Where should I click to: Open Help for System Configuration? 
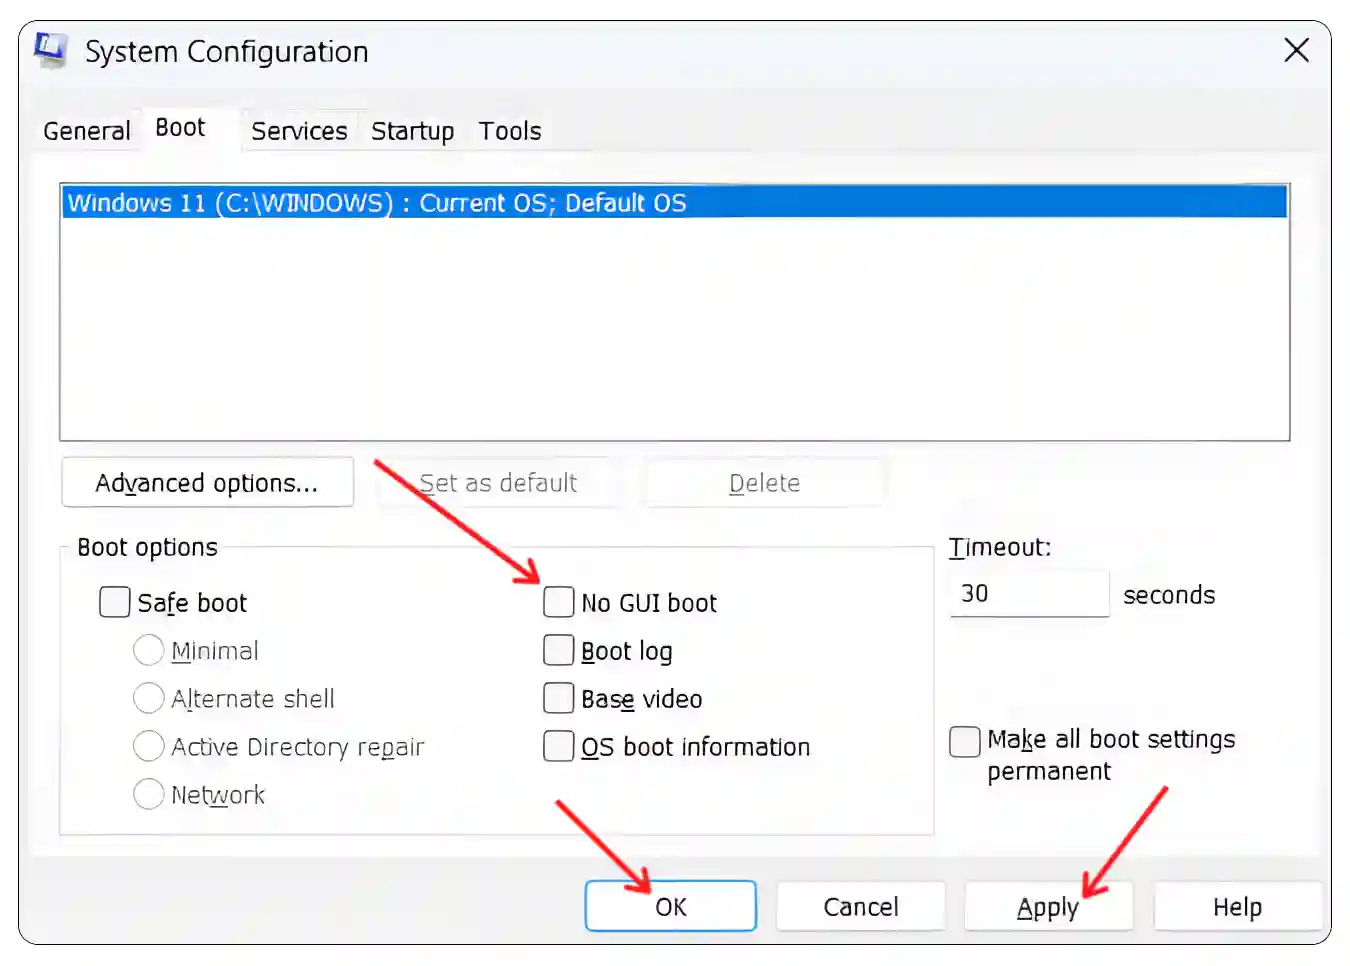(x=1237, y=907)
